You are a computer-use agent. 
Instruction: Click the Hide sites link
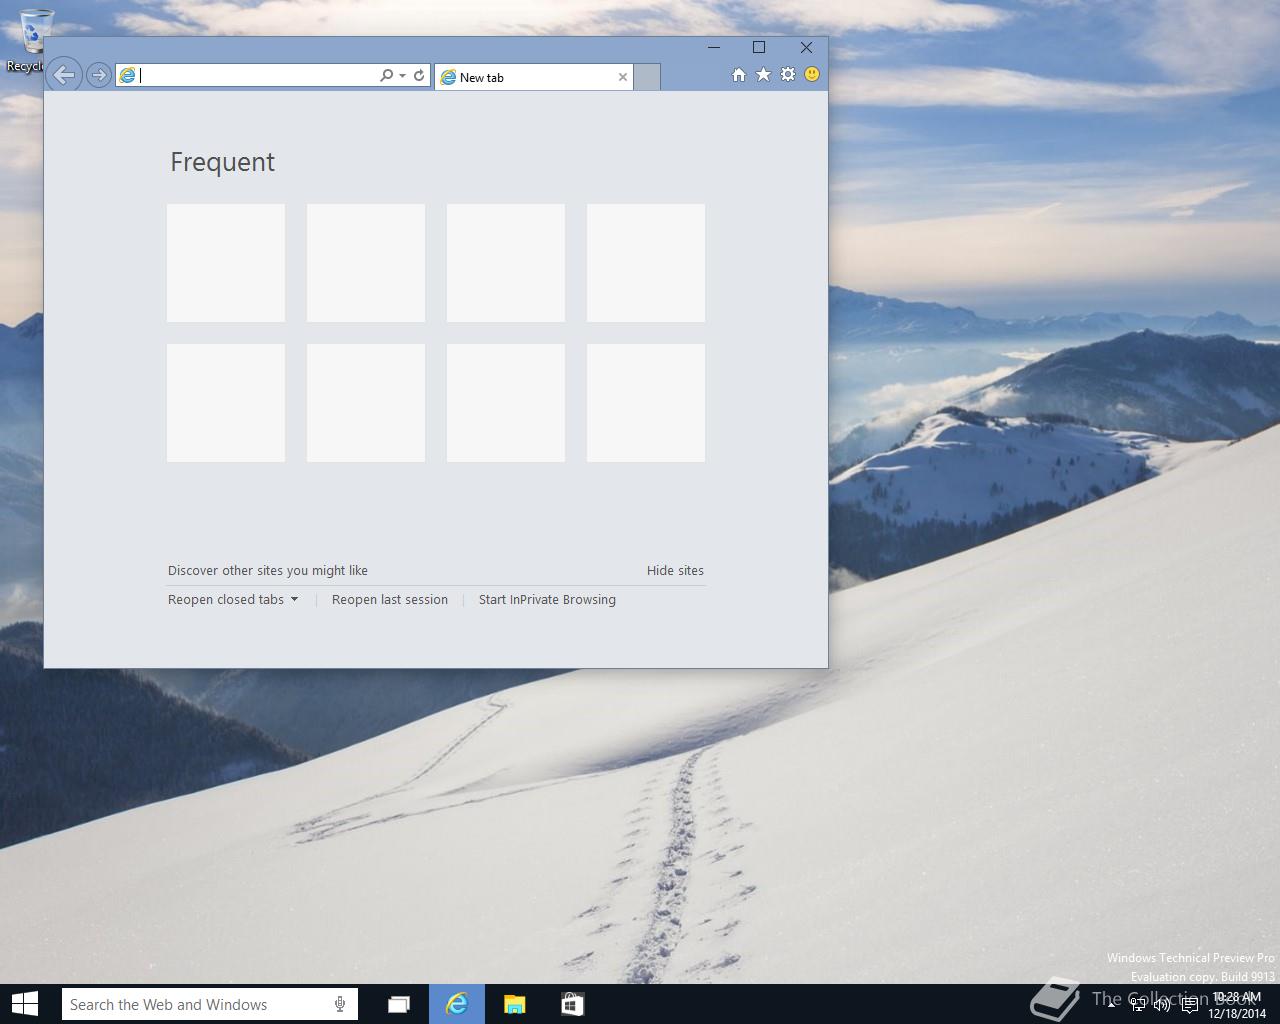[675, 570]
